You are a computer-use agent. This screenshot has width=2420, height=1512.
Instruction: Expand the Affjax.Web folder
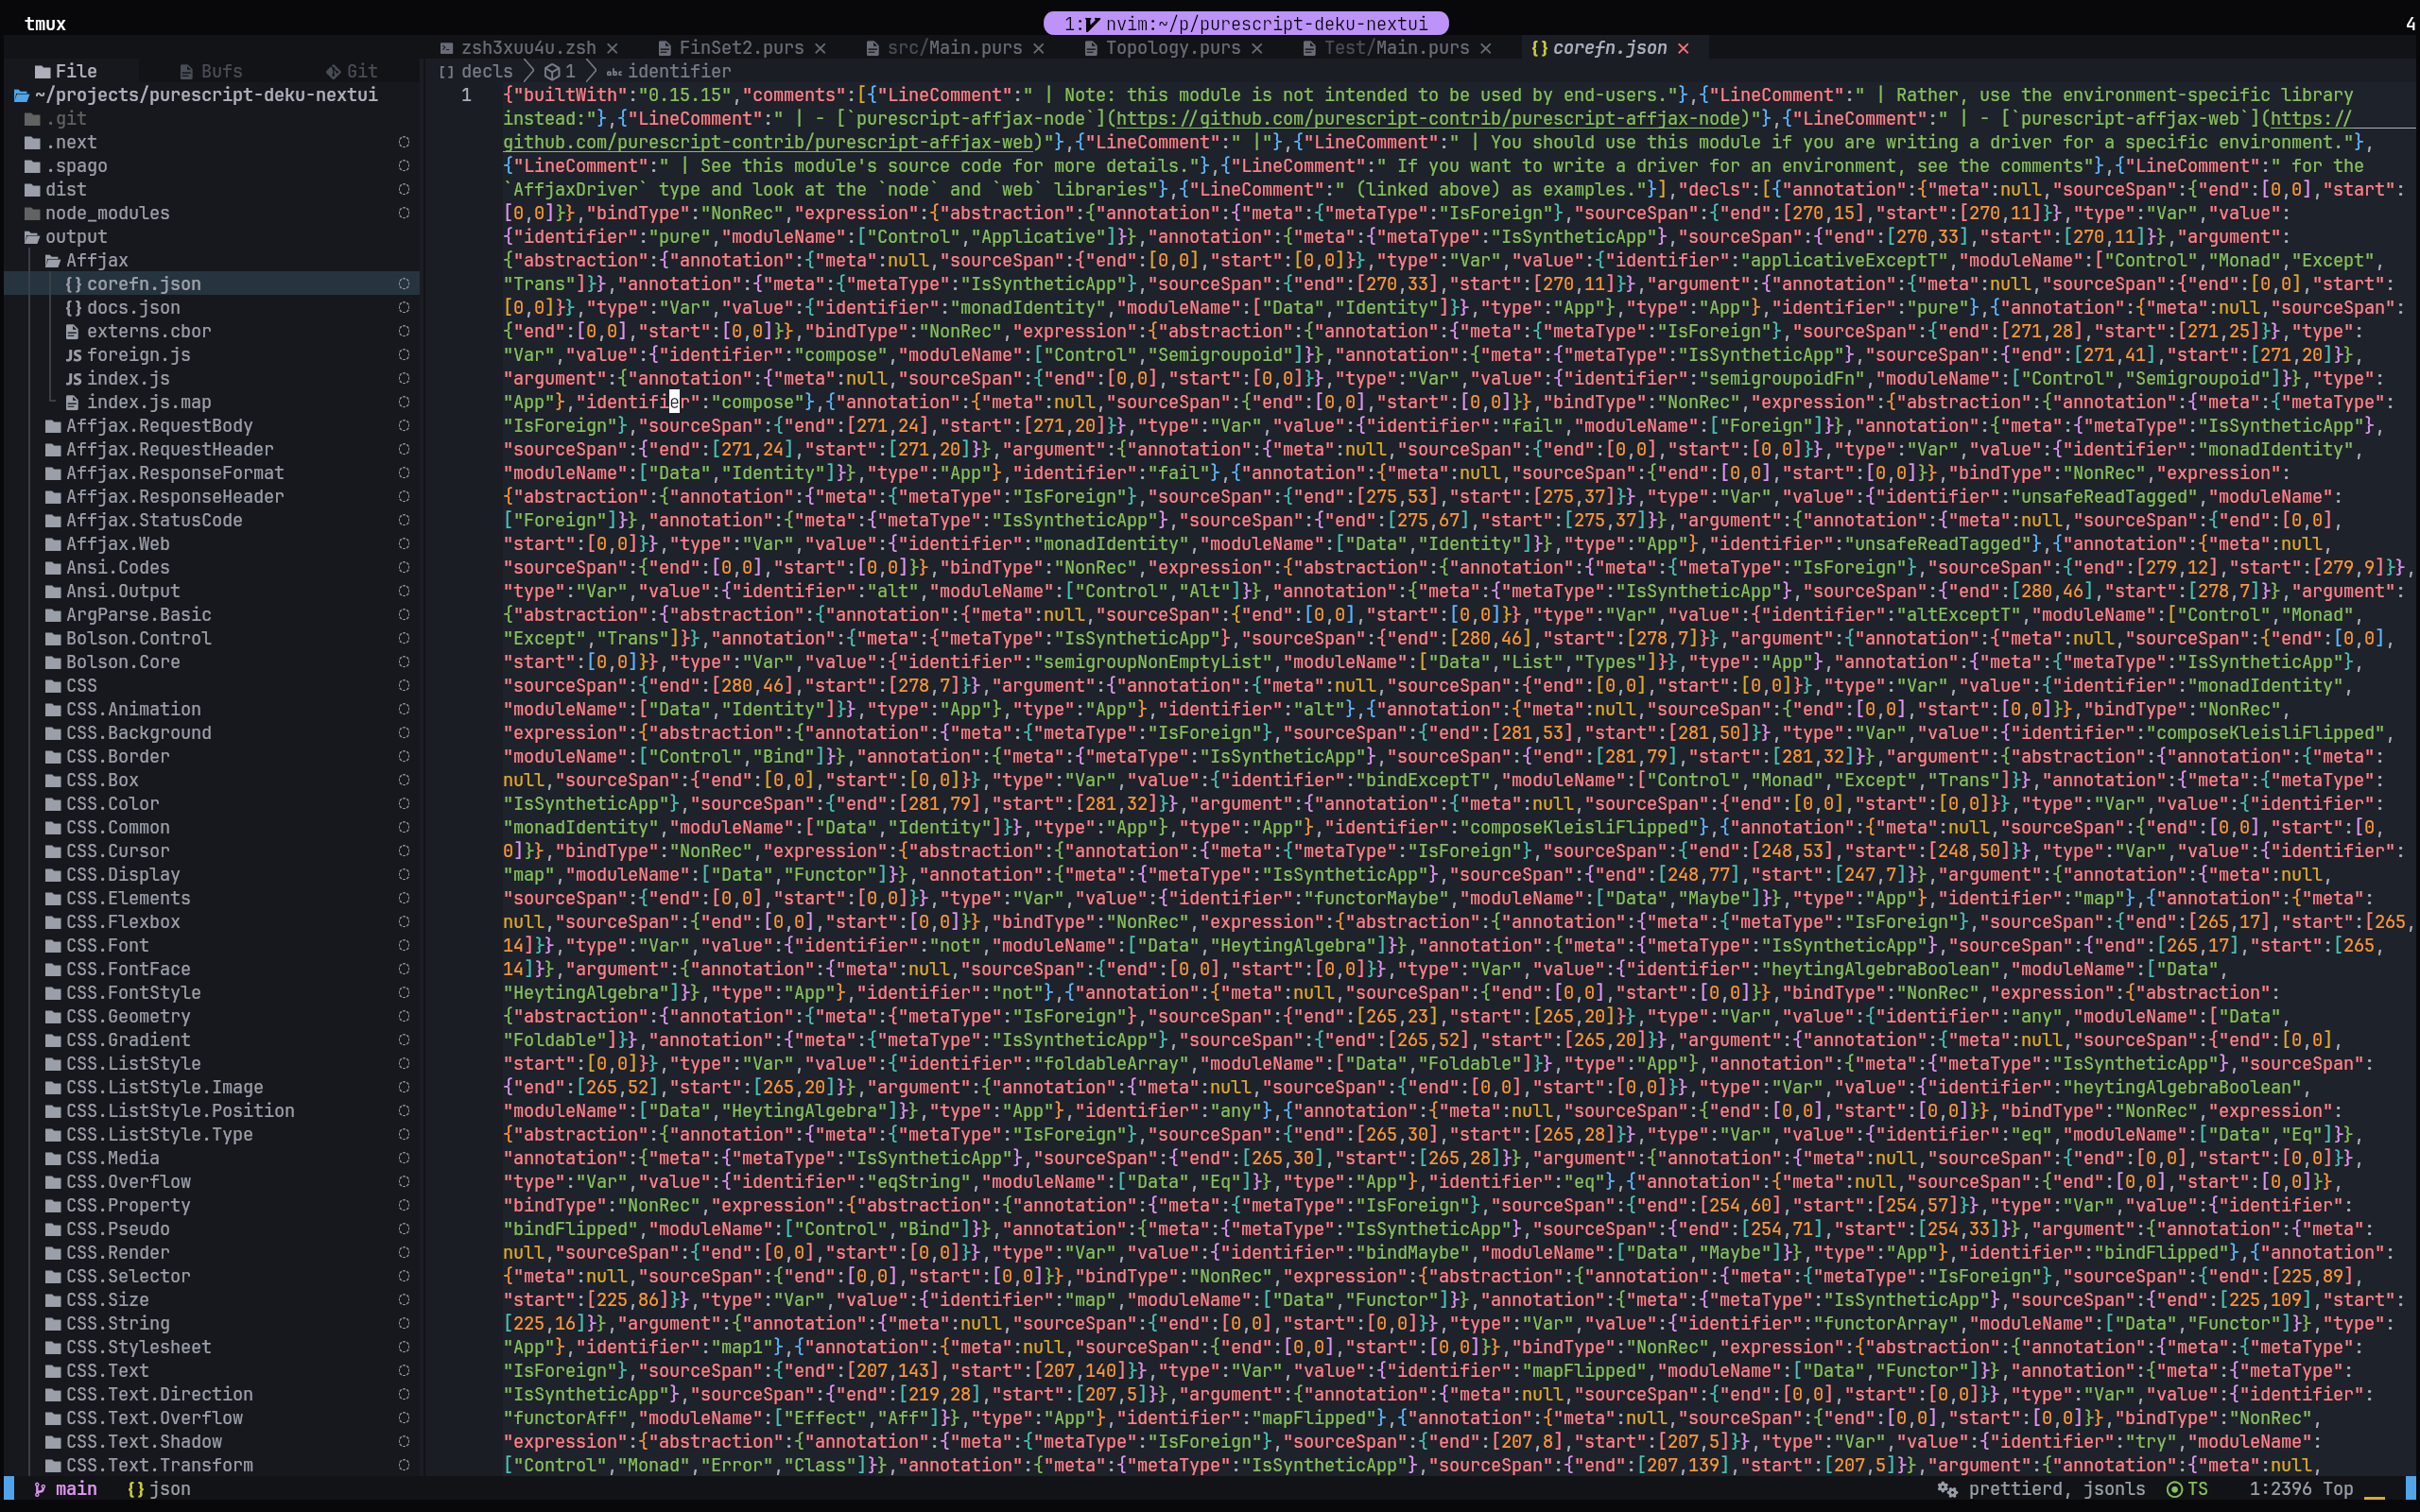click(x=107, y=544)
